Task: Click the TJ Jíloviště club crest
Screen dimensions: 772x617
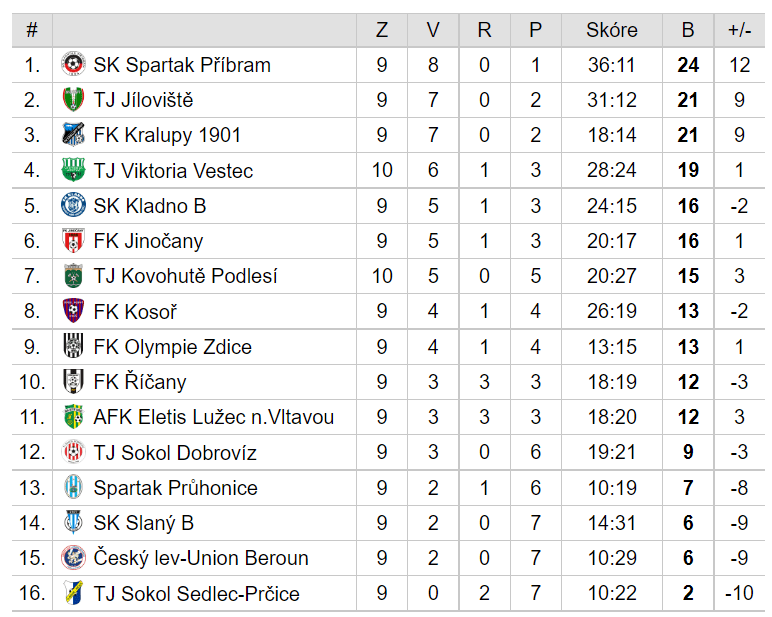Action: (73, 99)
